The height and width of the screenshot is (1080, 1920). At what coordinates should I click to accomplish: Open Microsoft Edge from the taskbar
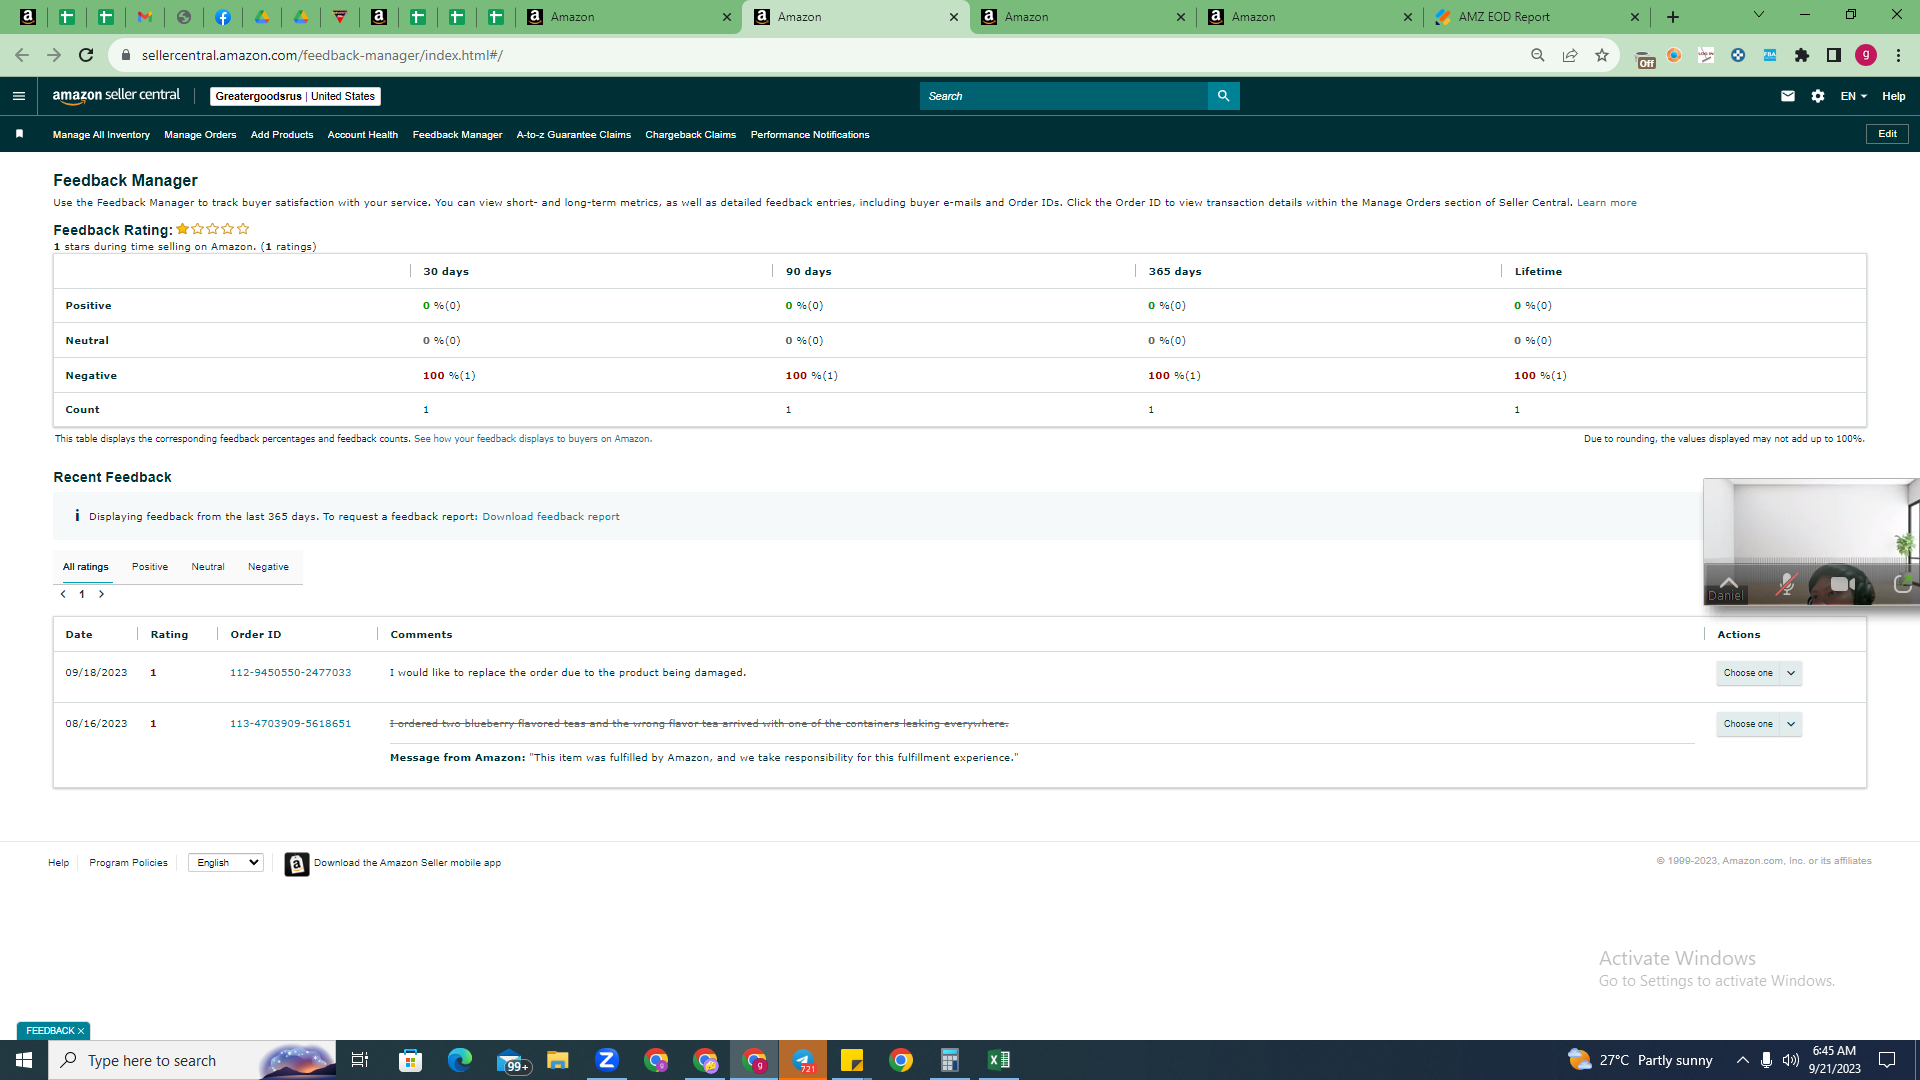[x=459, y=1060]
